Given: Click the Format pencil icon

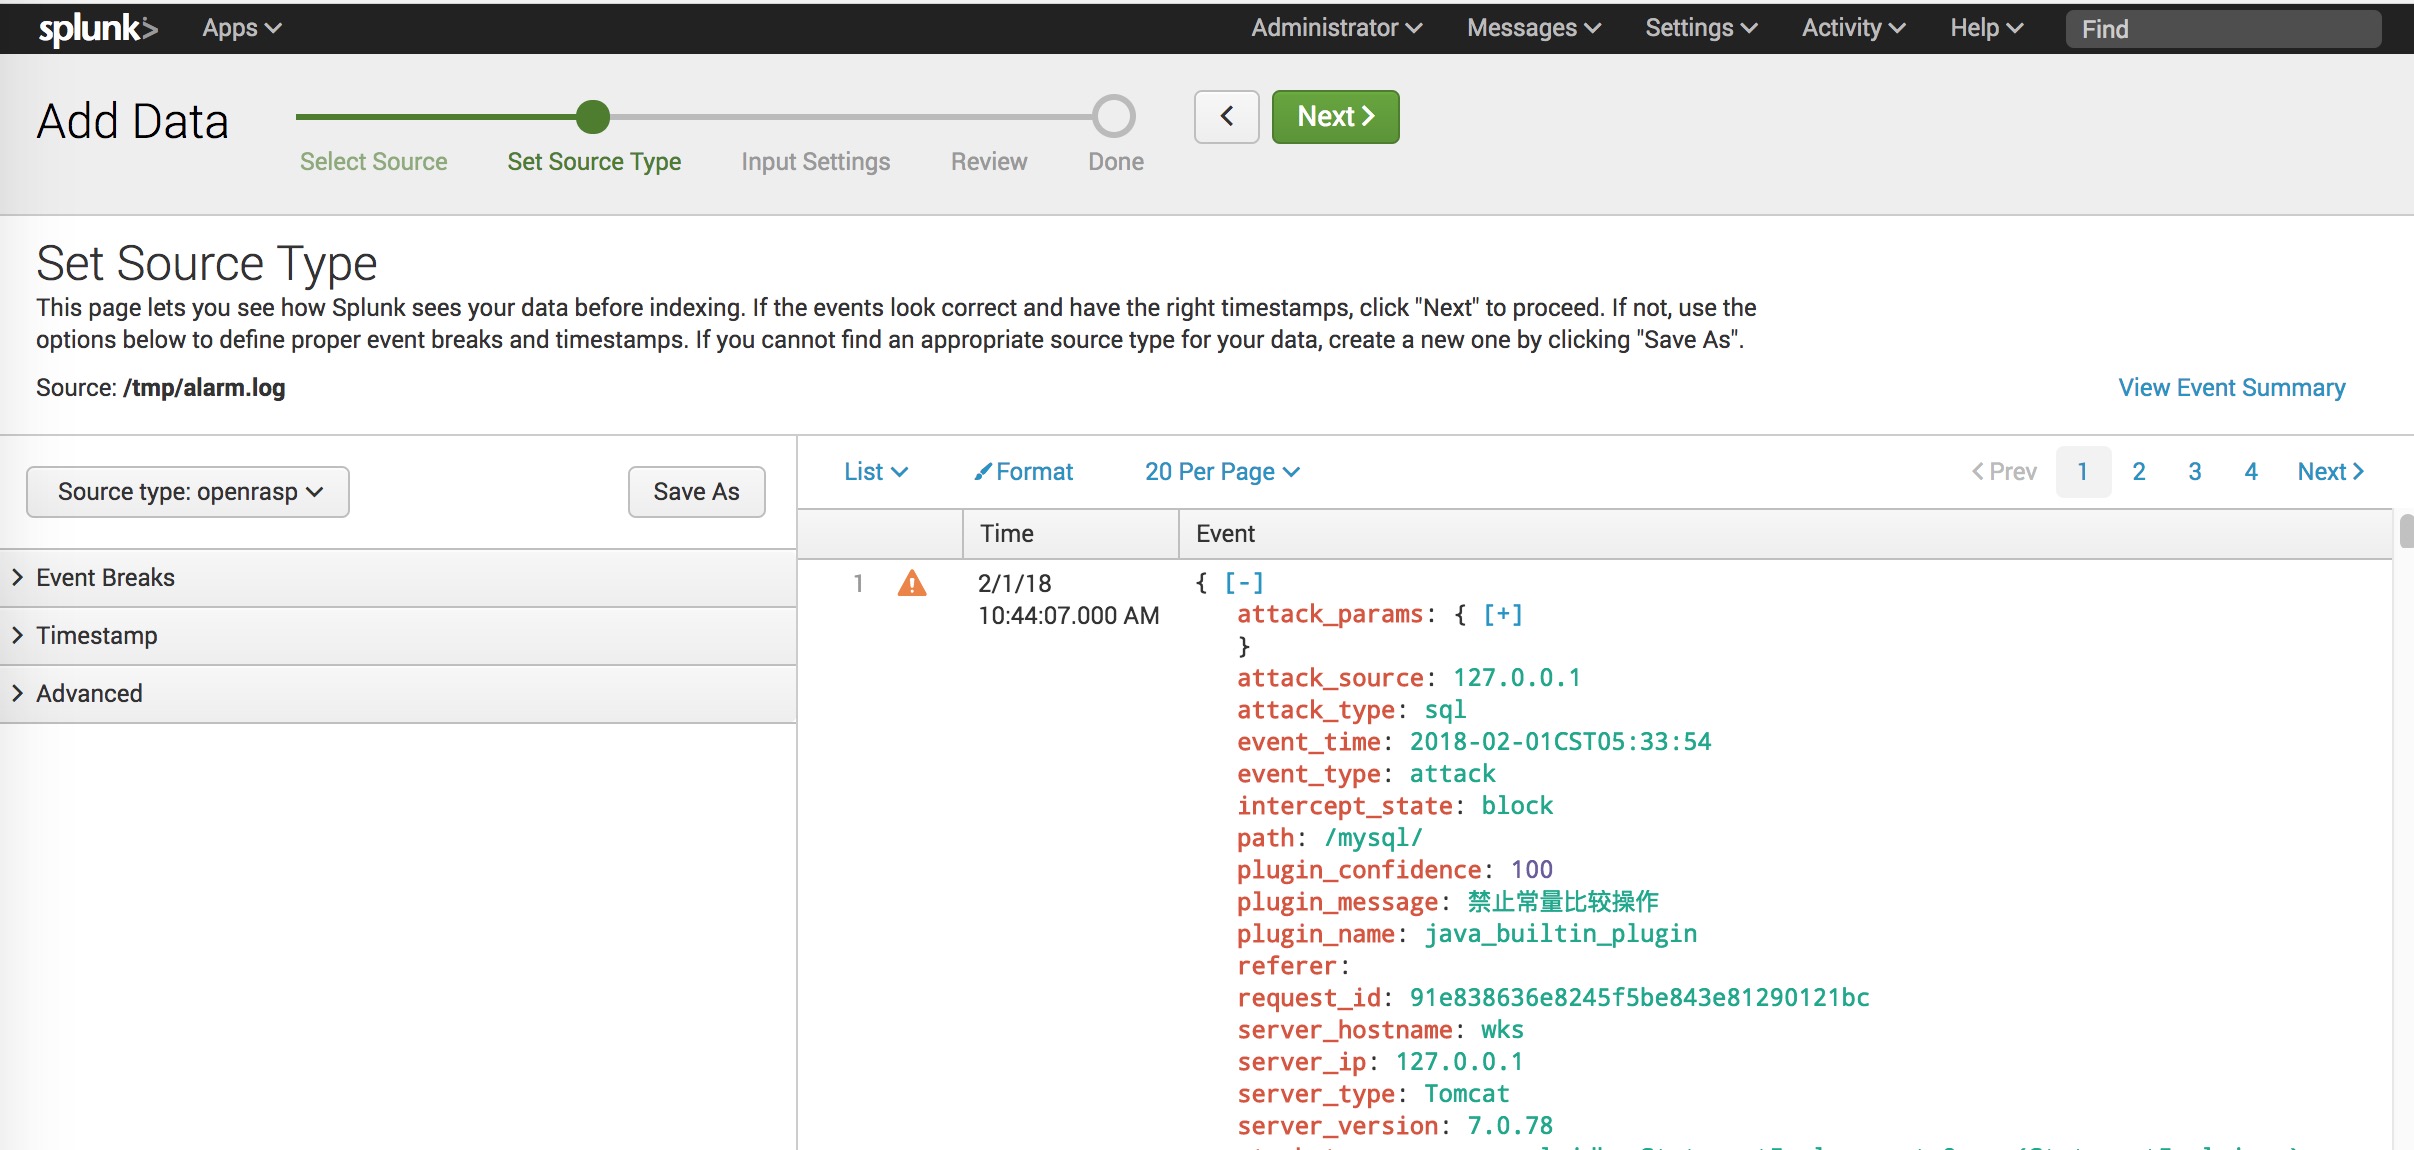Looking at the screenshot, I should 983,471.
